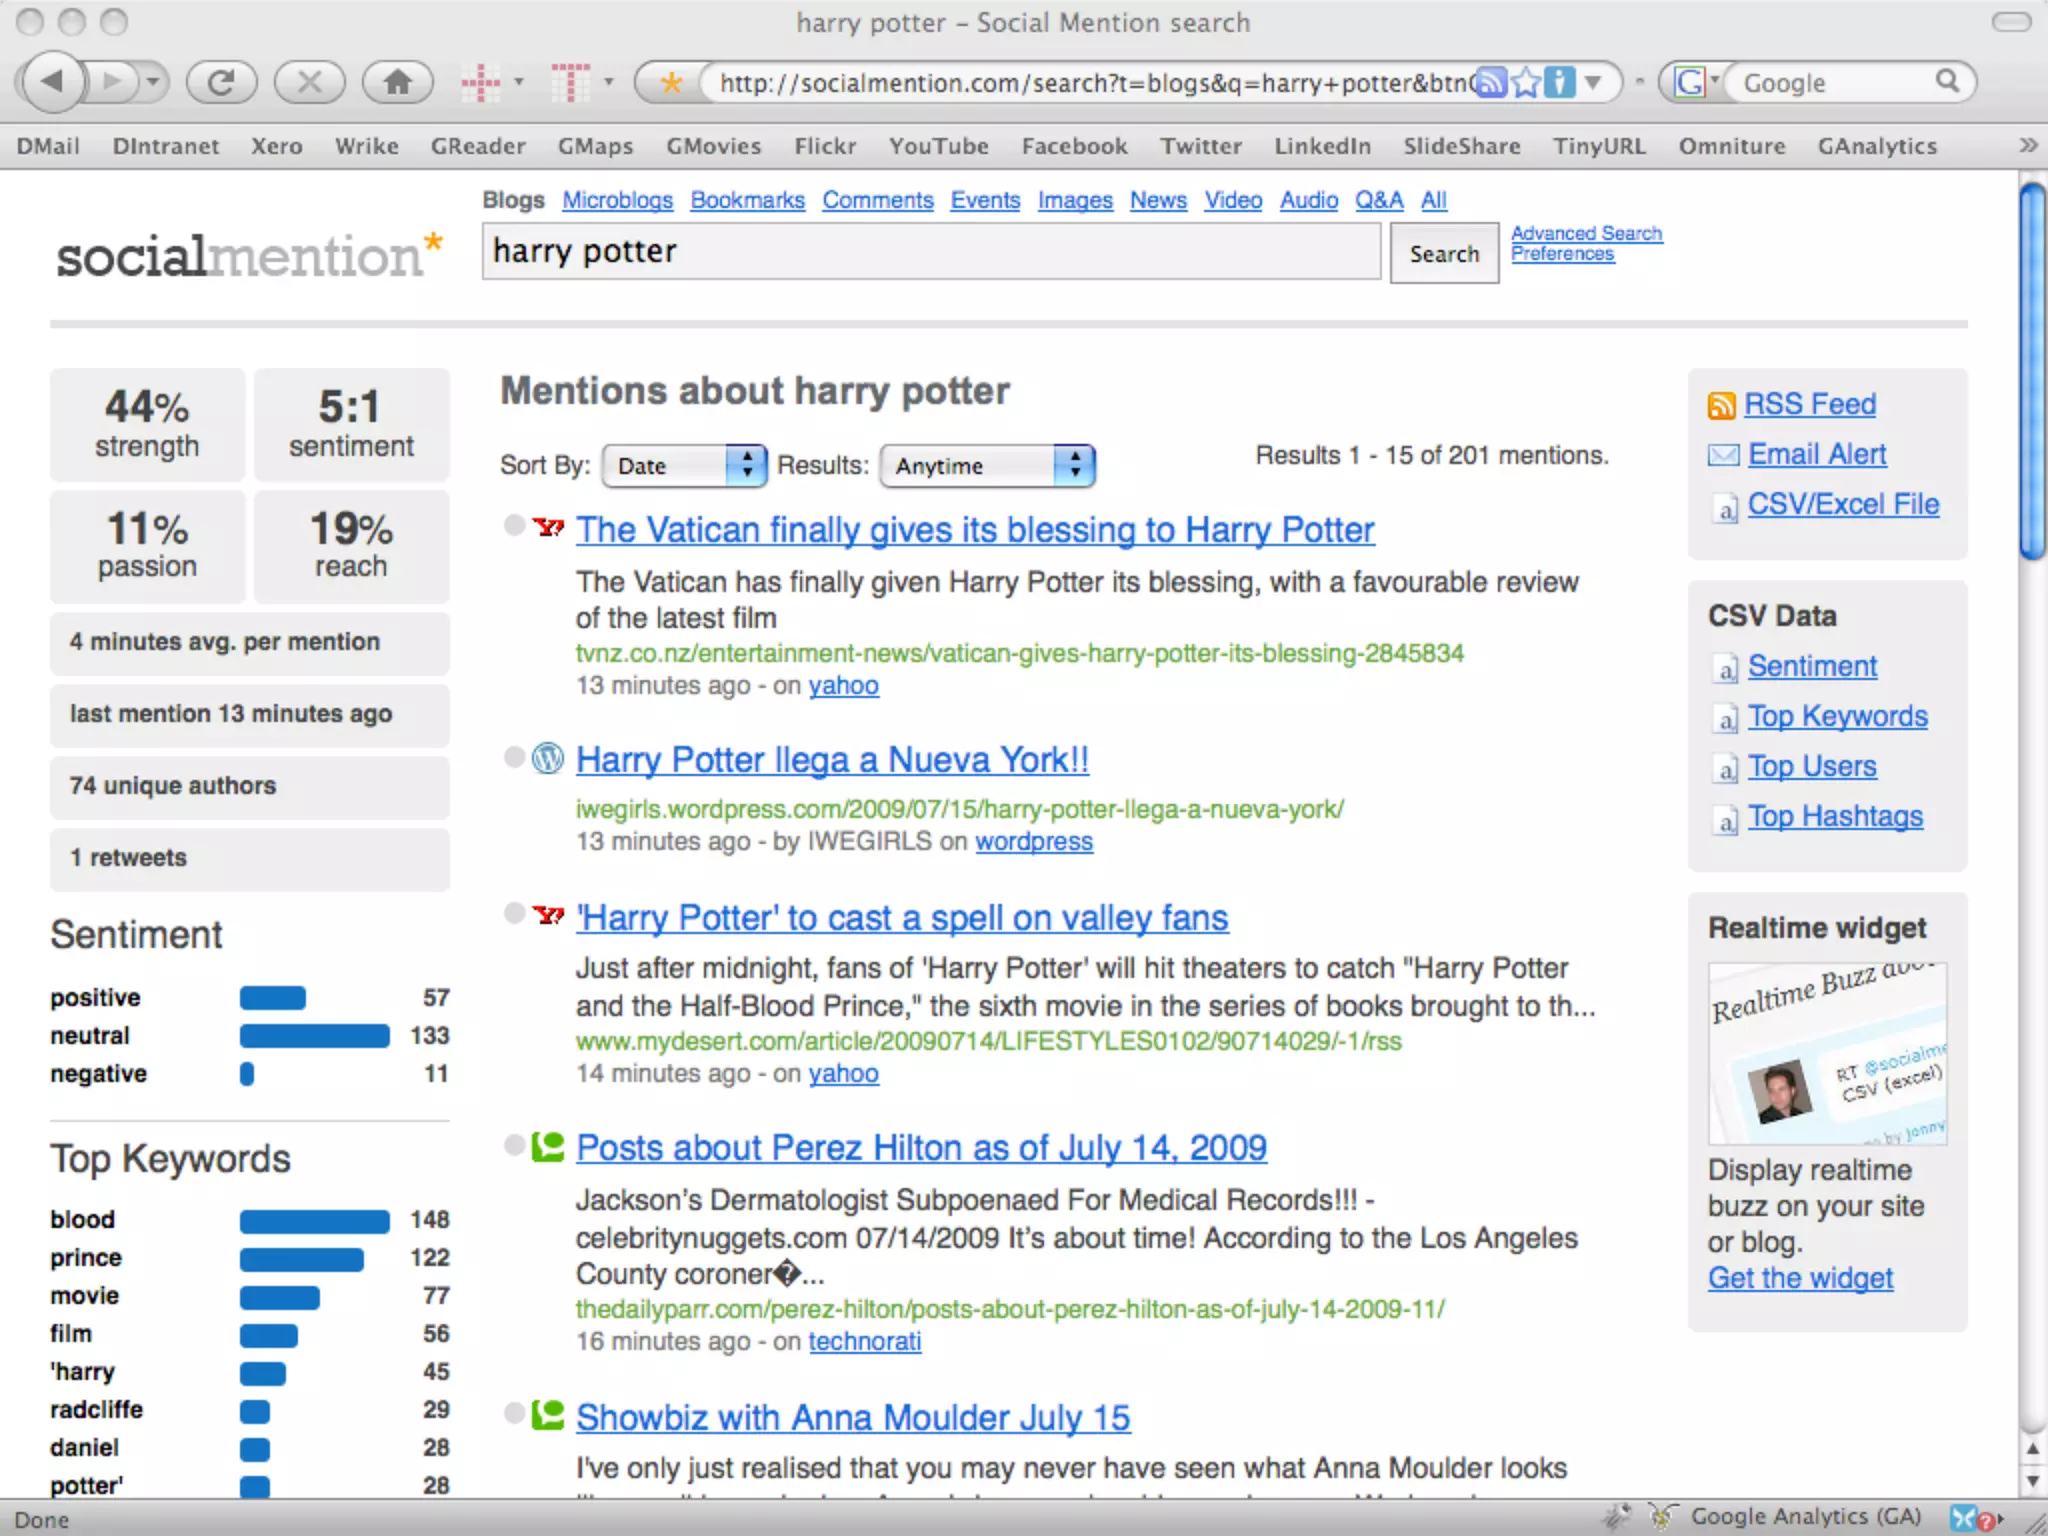Switch to the Microblogs search tab

coord(617,200)
